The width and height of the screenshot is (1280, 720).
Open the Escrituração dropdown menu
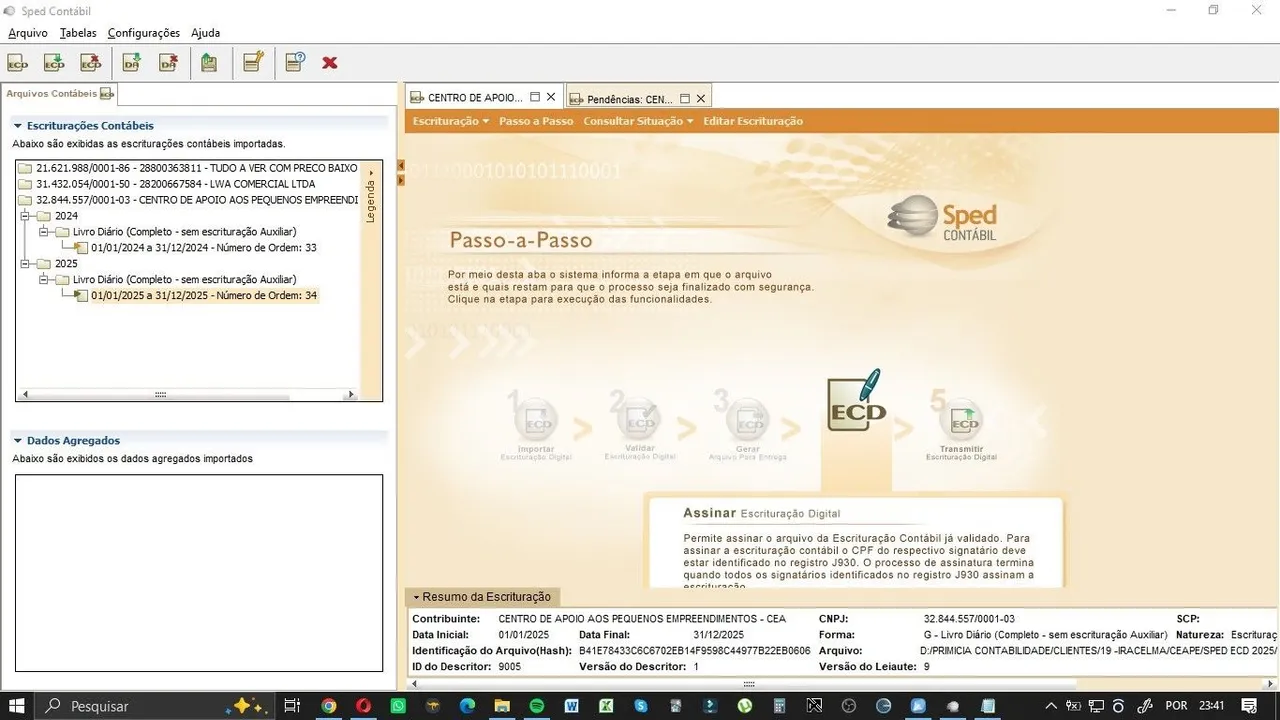(x=451, y=121)
